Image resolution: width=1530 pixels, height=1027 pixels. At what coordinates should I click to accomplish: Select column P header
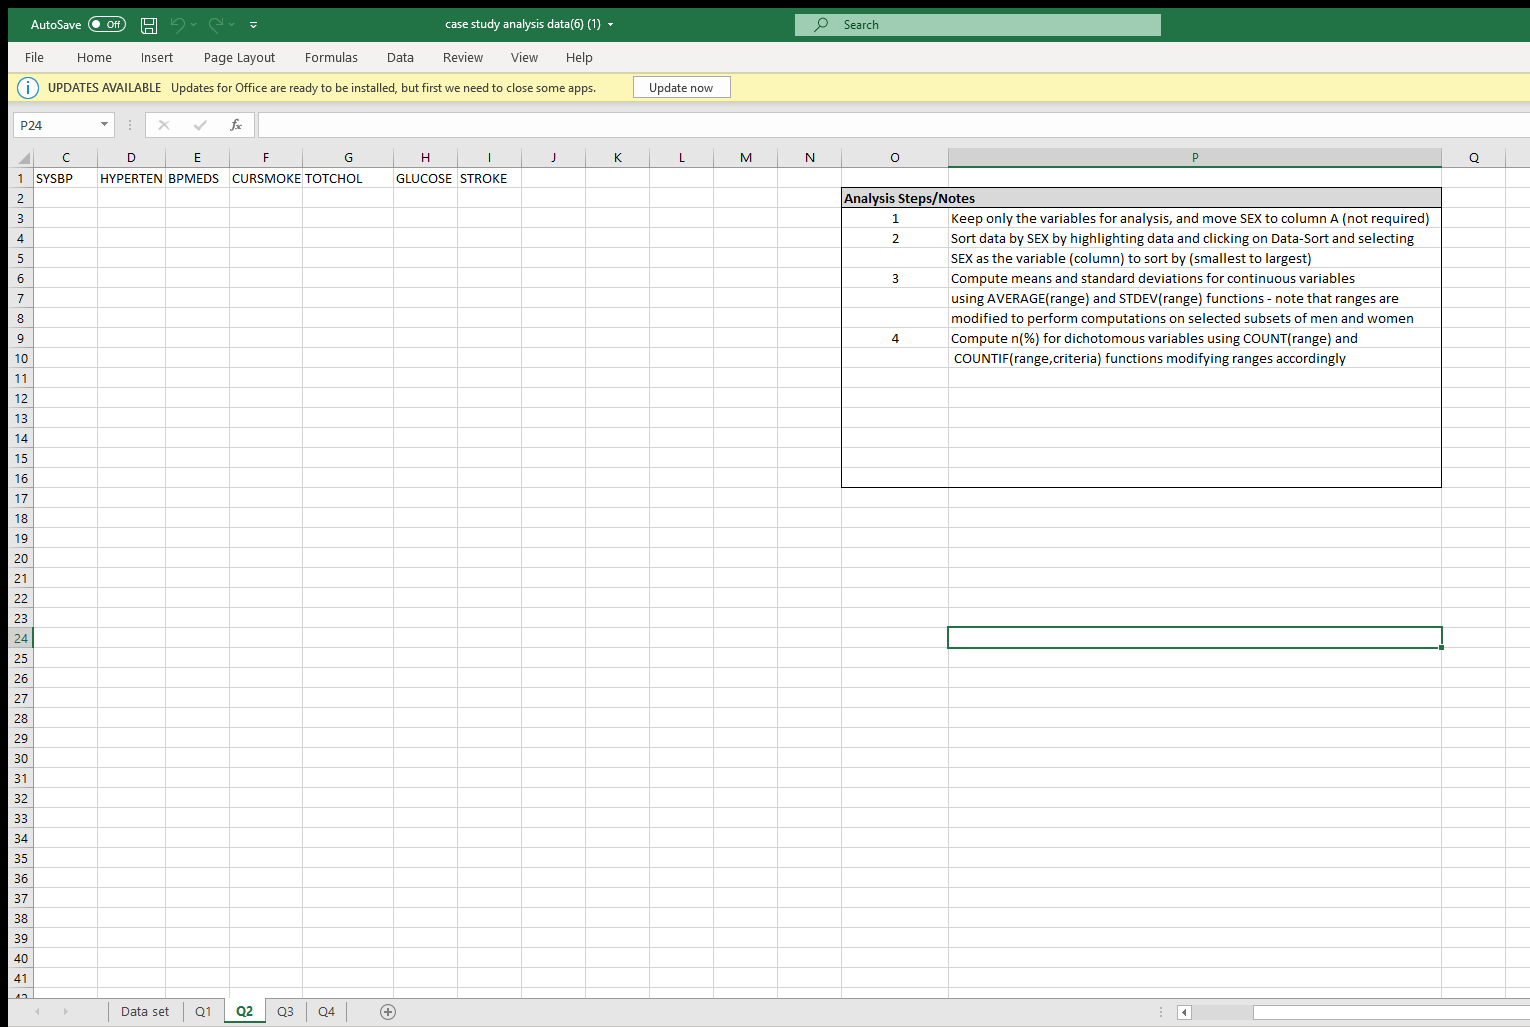click(x=1195, y=157)
